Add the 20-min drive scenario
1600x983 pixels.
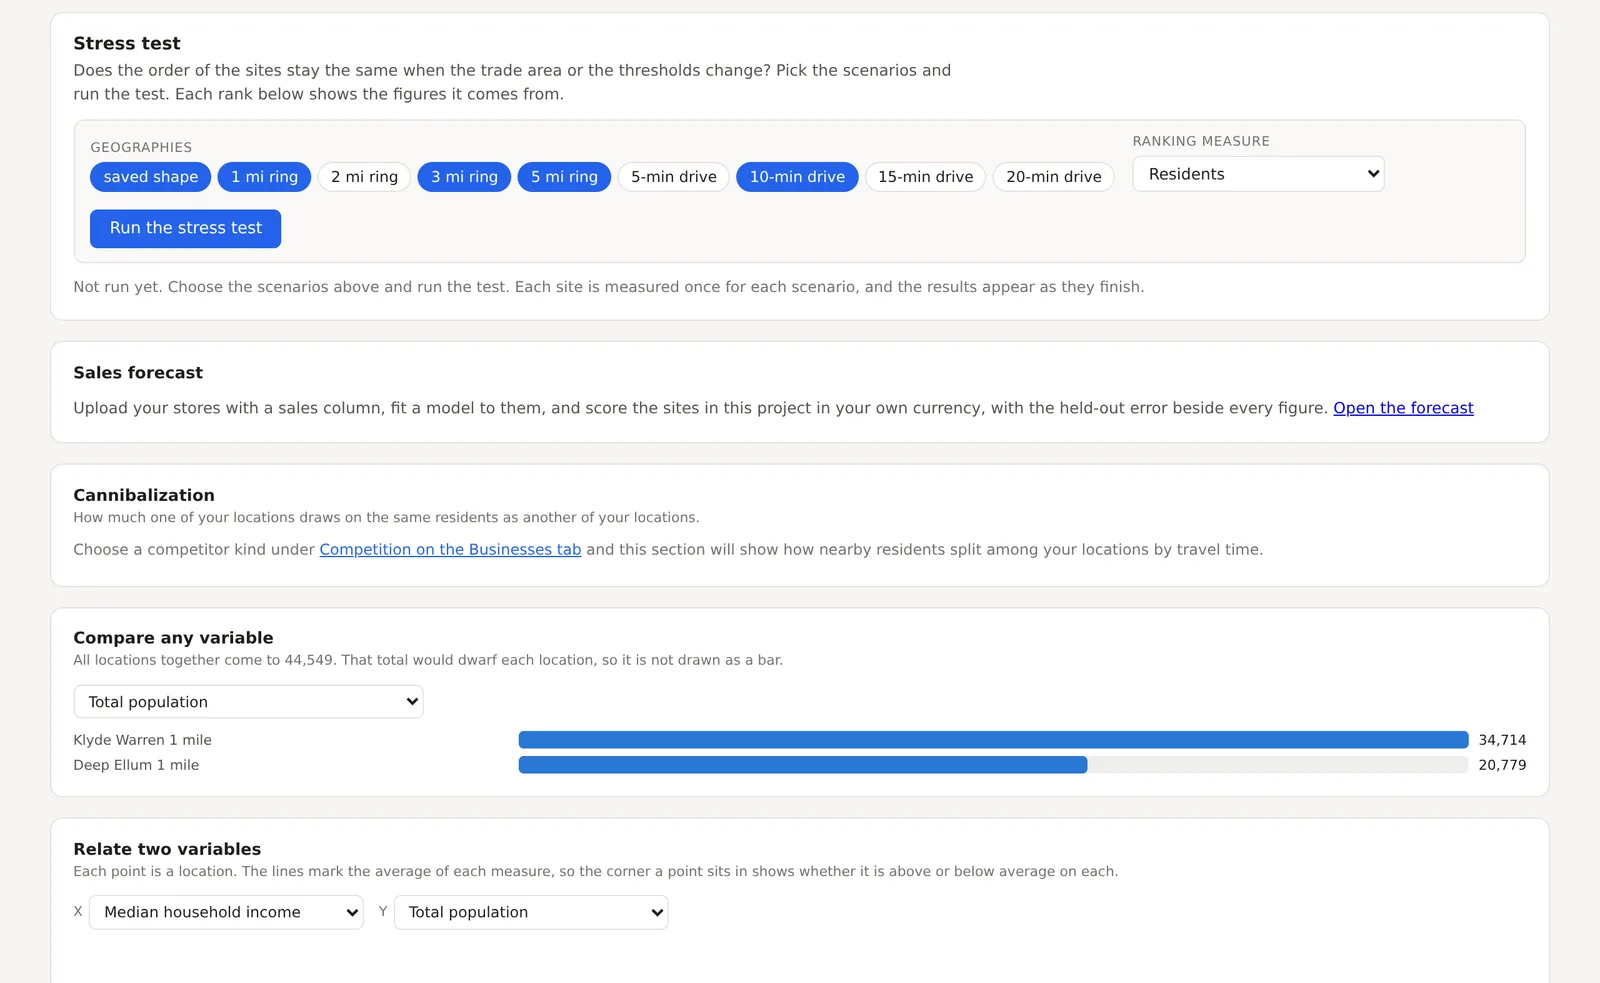(1053, 177)
